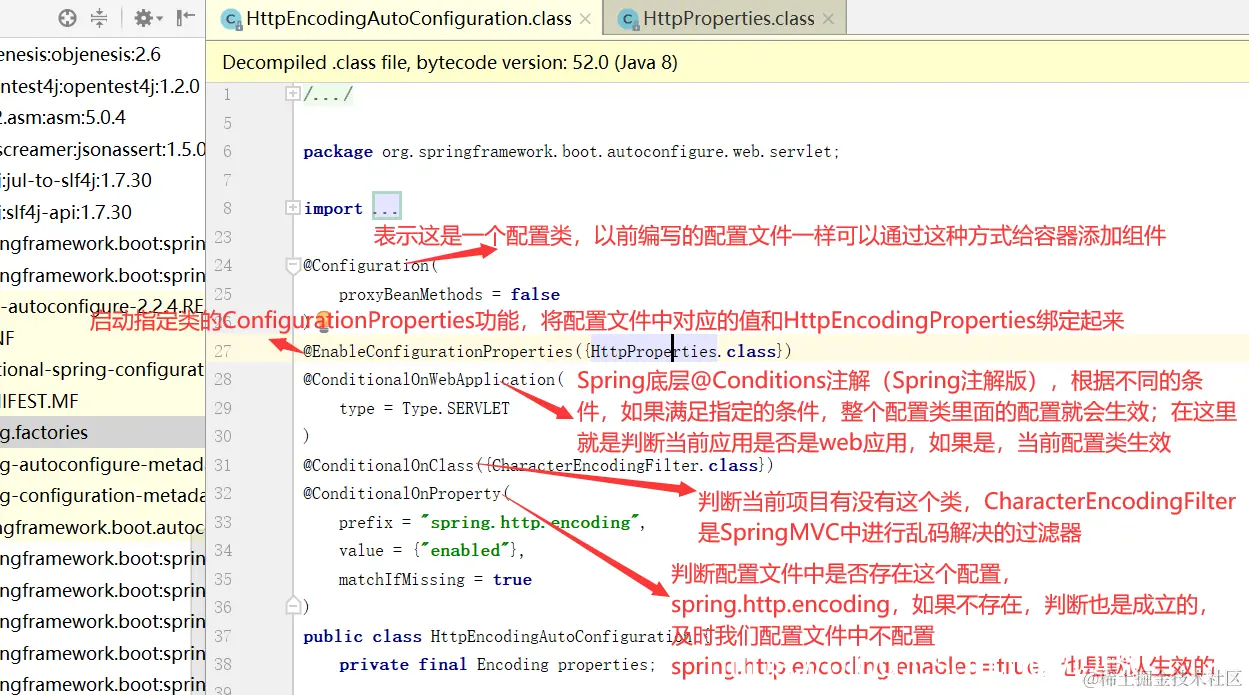
Task: Select the configuration-metadata file row
Action: click(x=100, y=495)
